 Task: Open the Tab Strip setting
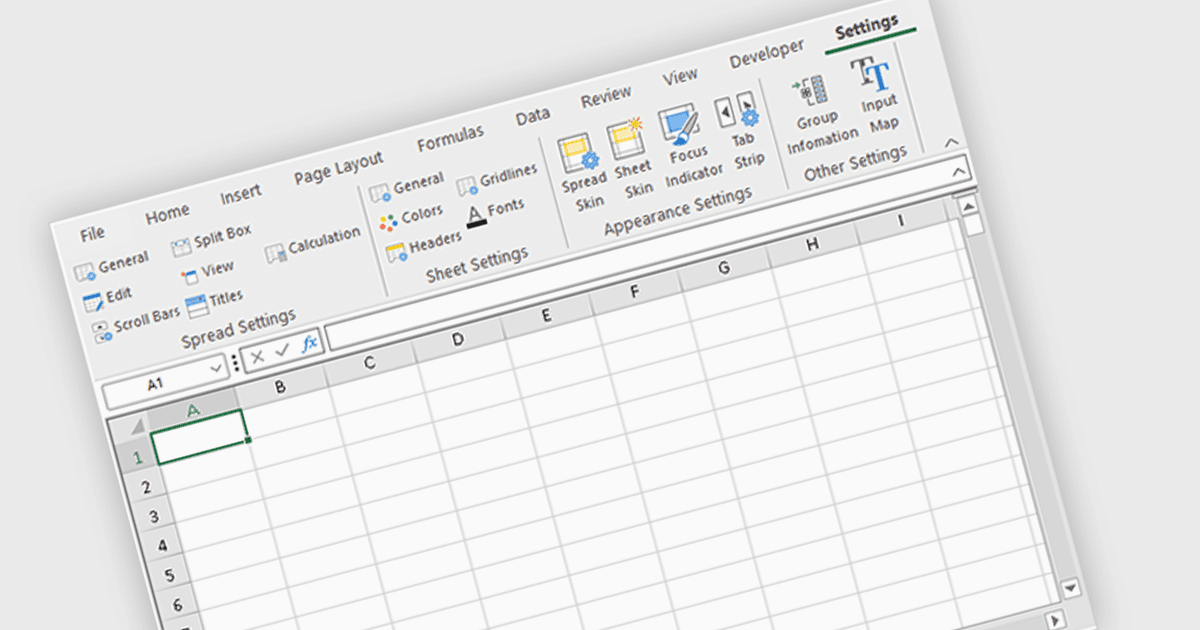tap(743, 130)
